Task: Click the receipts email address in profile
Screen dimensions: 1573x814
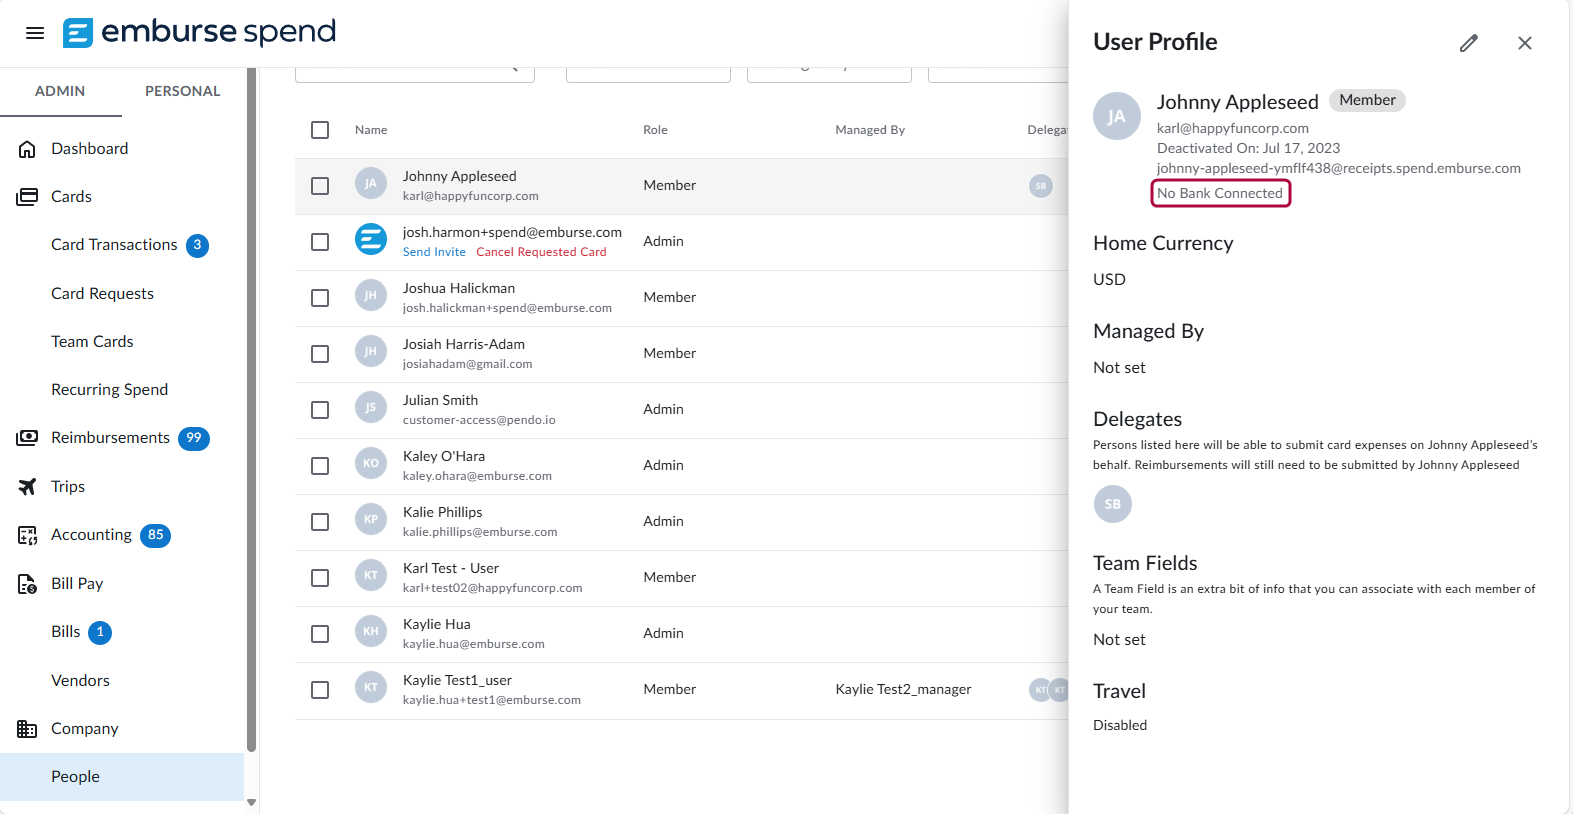Action: [x=1339, y=168]
